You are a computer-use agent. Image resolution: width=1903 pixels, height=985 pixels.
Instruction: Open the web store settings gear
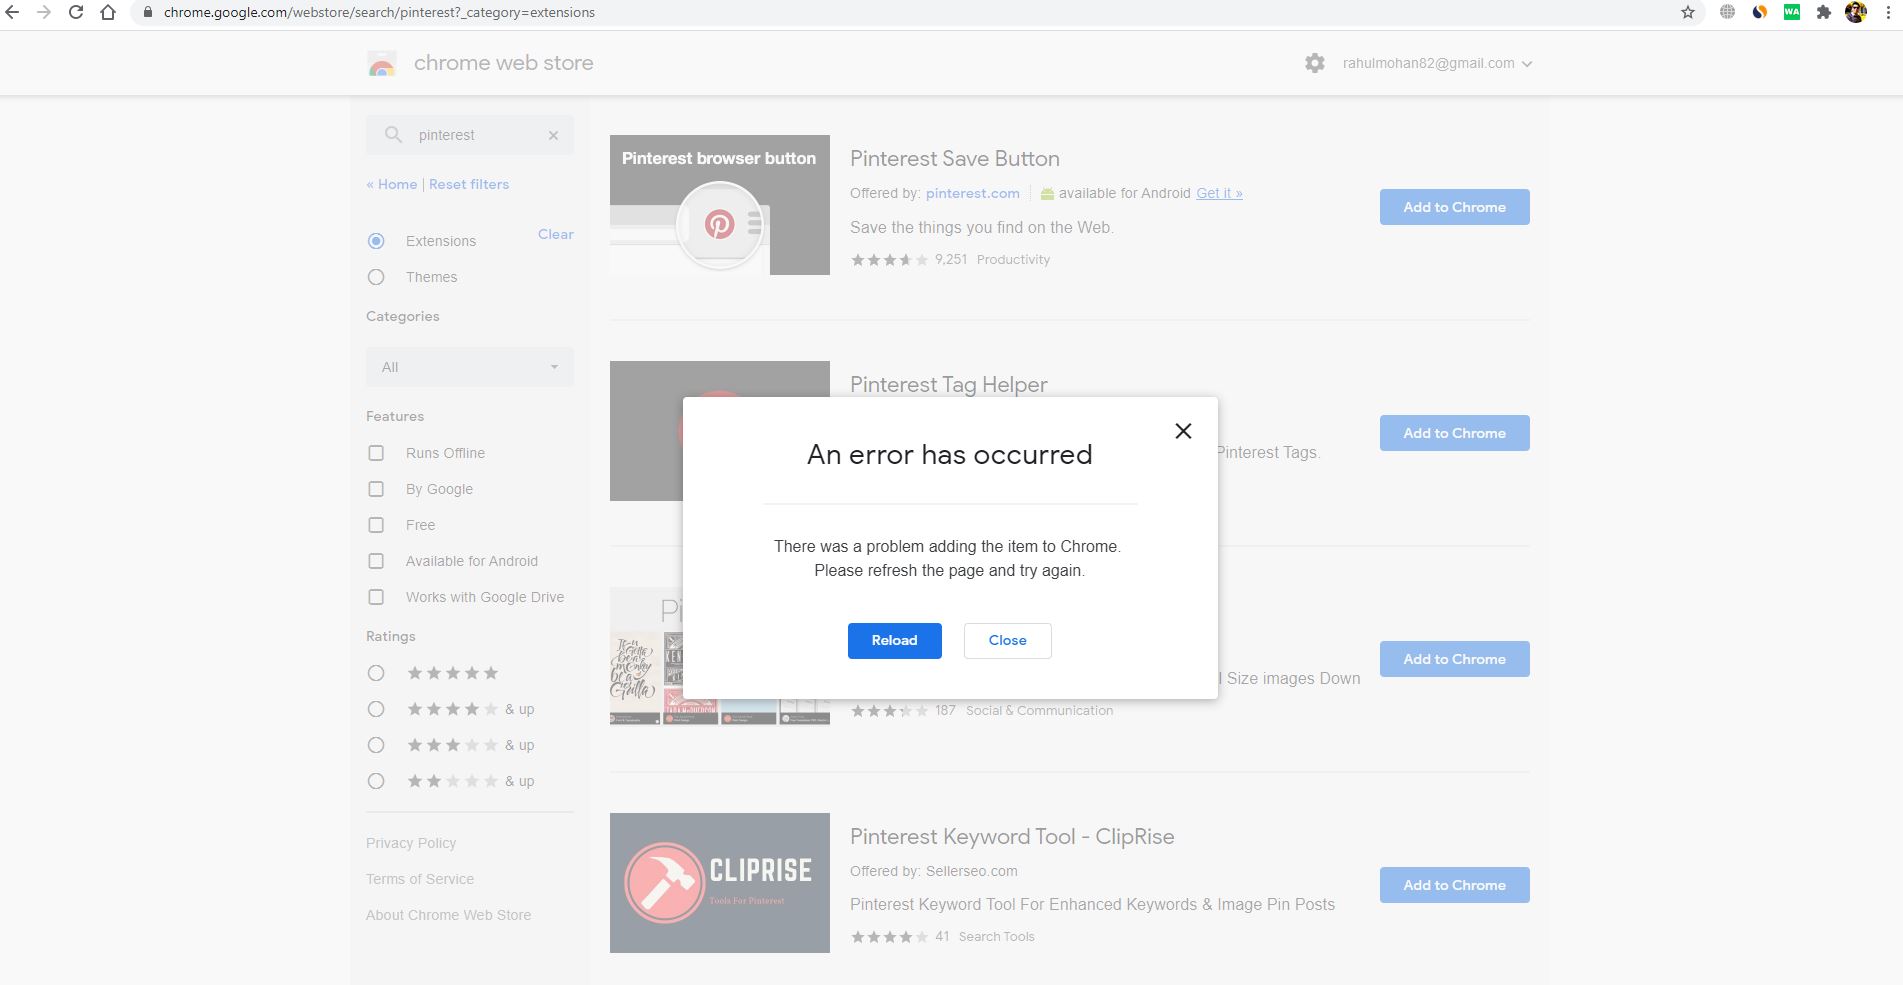click(x=1315, y=63)
